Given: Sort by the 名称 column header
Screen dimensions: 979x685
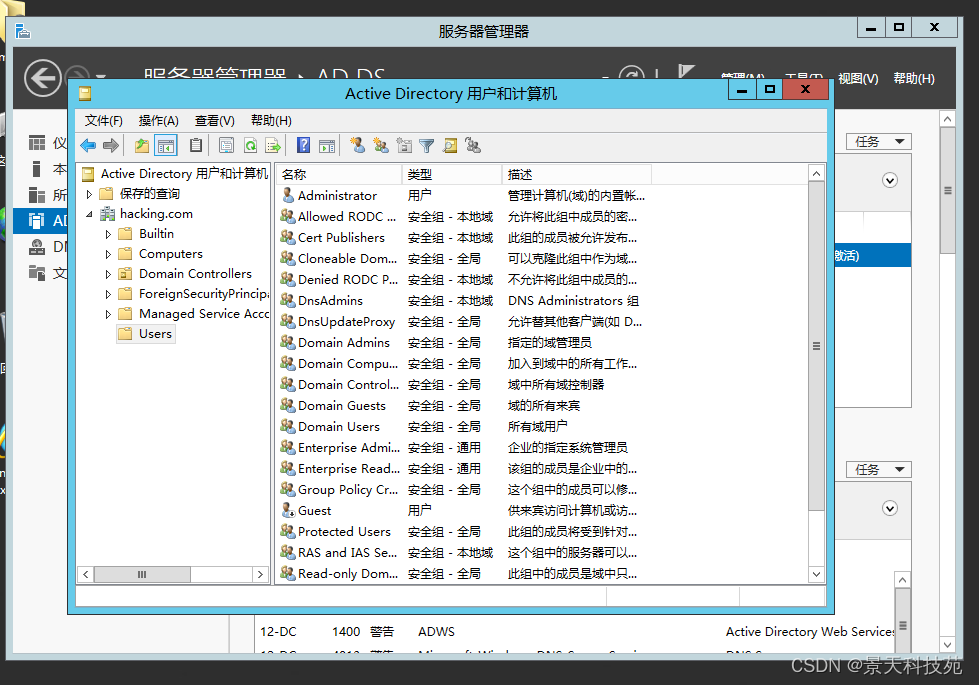Looking at the screenshot, I should tap(340, 174).
